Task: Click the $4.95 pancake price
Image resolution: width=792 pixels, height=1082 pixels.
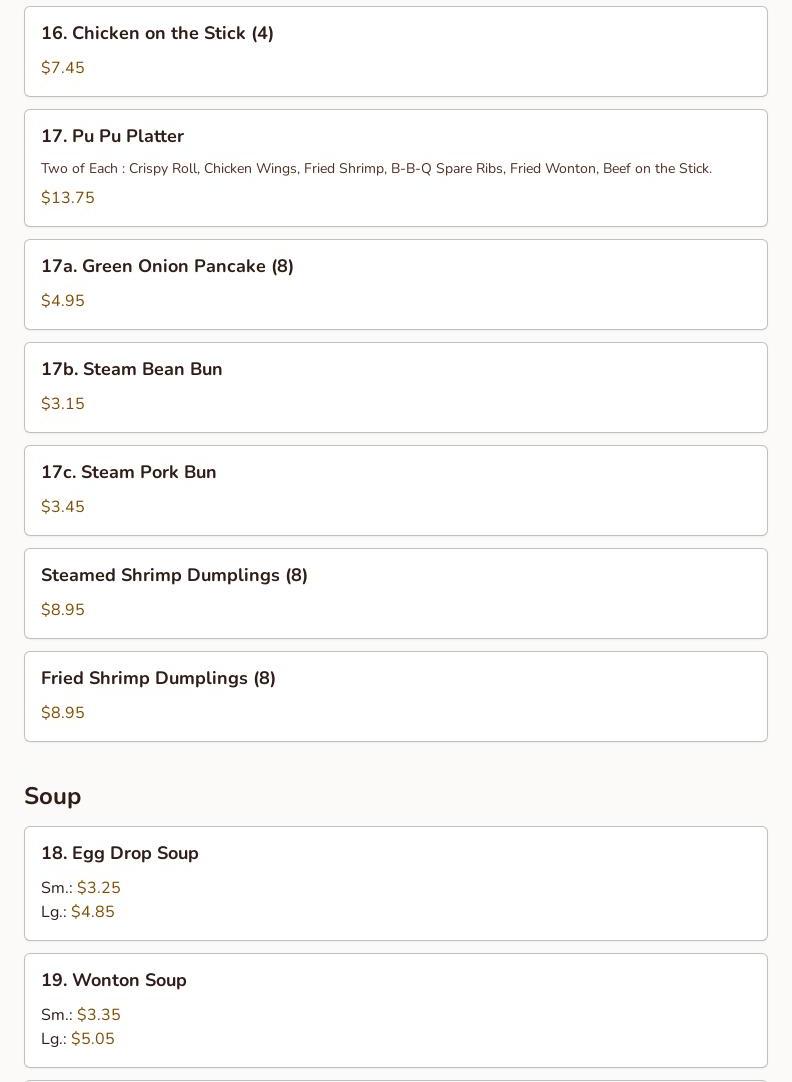Action: click(x=63, y=301)
